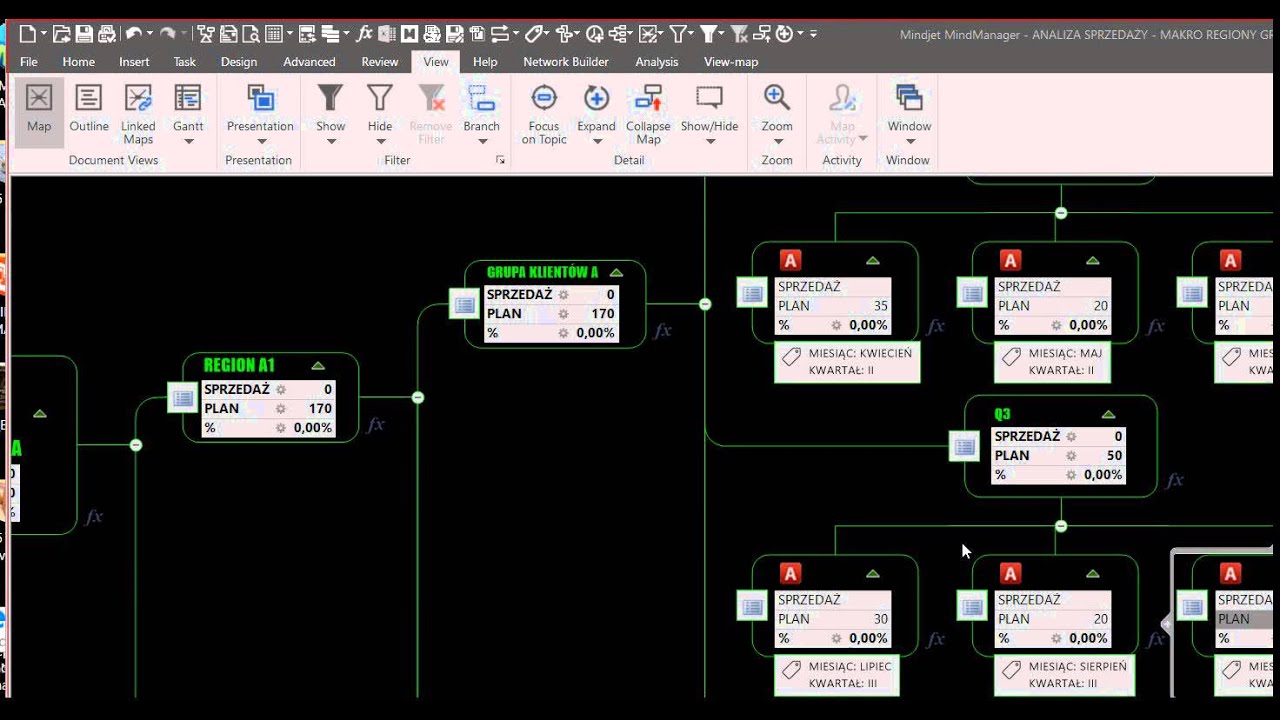Save the map using the floppy disk icon
Screen dimensions: 1280x720
point(84,34)
